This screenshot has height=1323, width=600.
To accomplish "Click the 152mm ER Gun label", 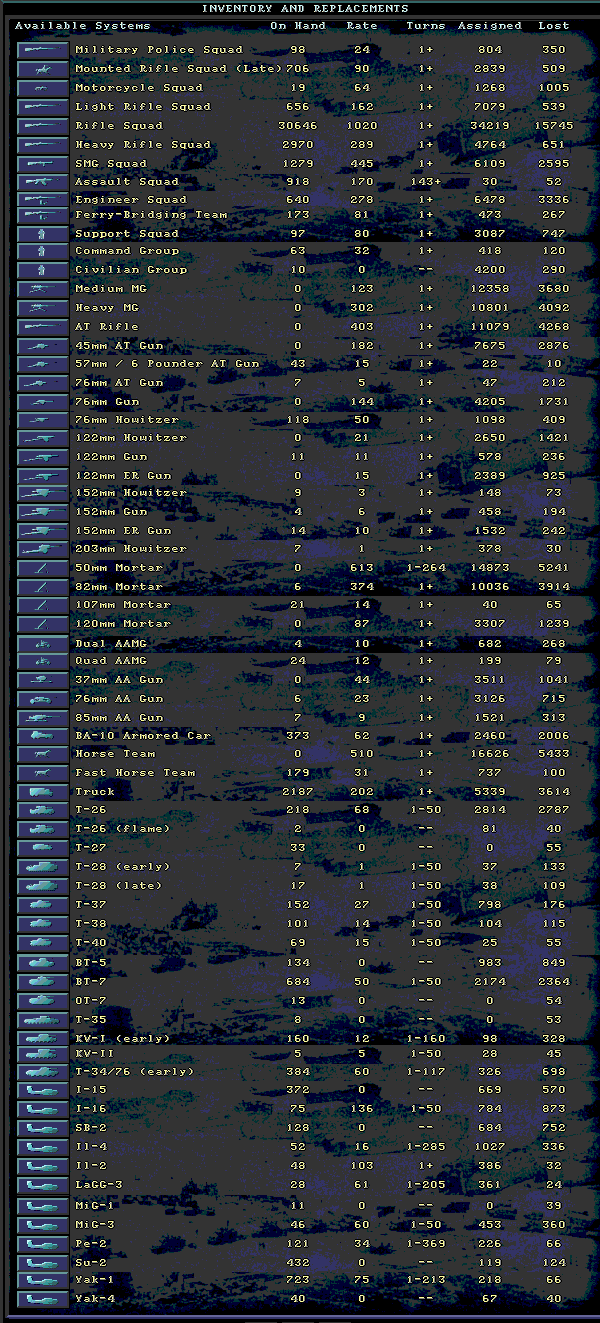I will [x=123, y=531].
